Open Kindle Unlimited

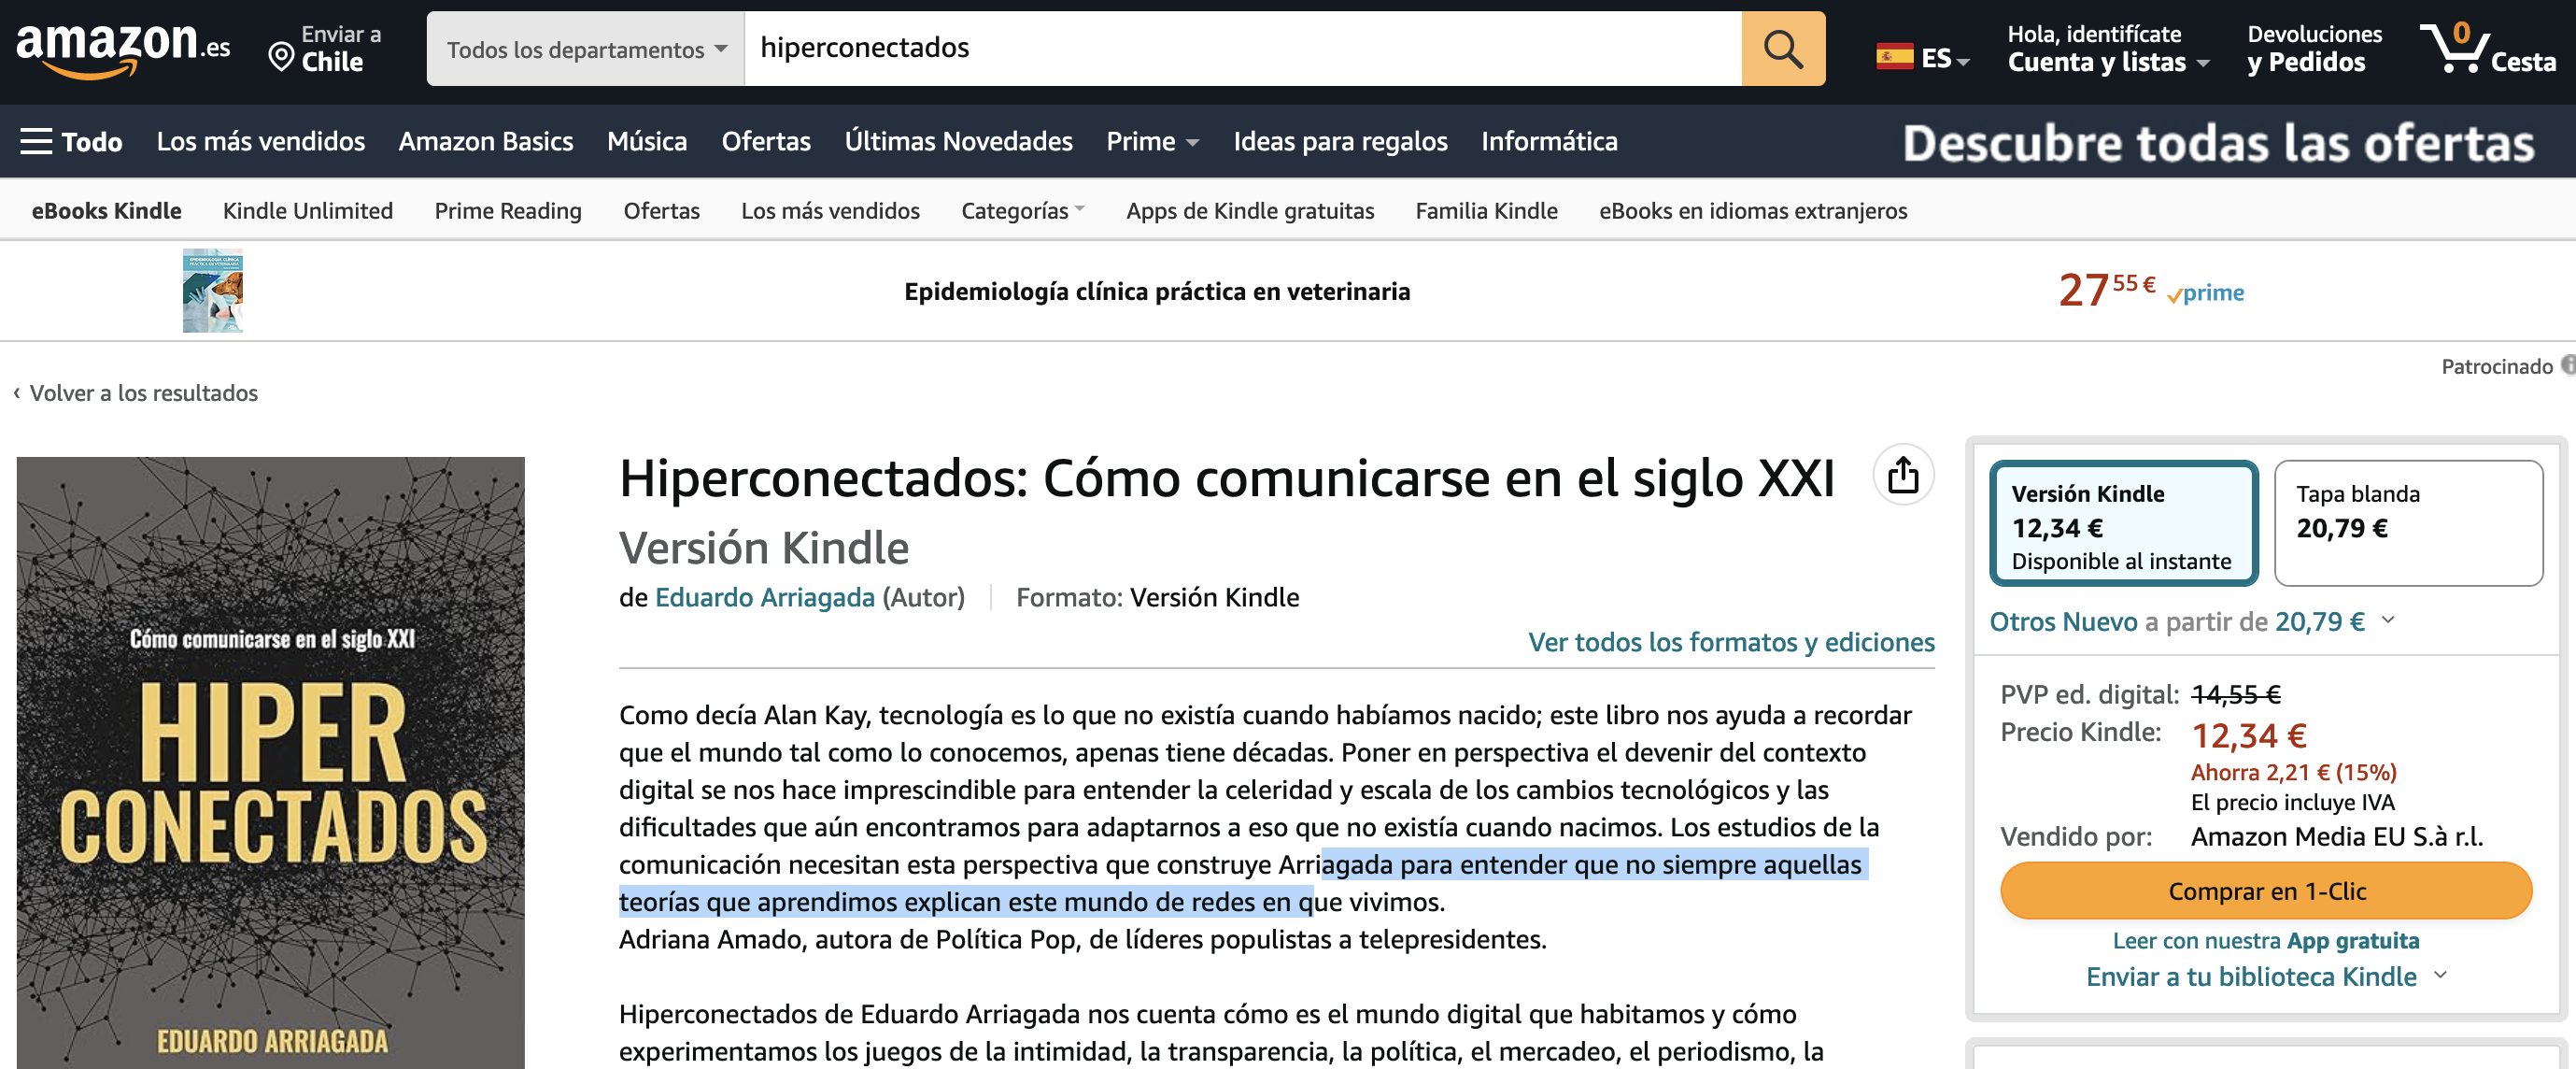pyautogui.click(x=308, y=210)
